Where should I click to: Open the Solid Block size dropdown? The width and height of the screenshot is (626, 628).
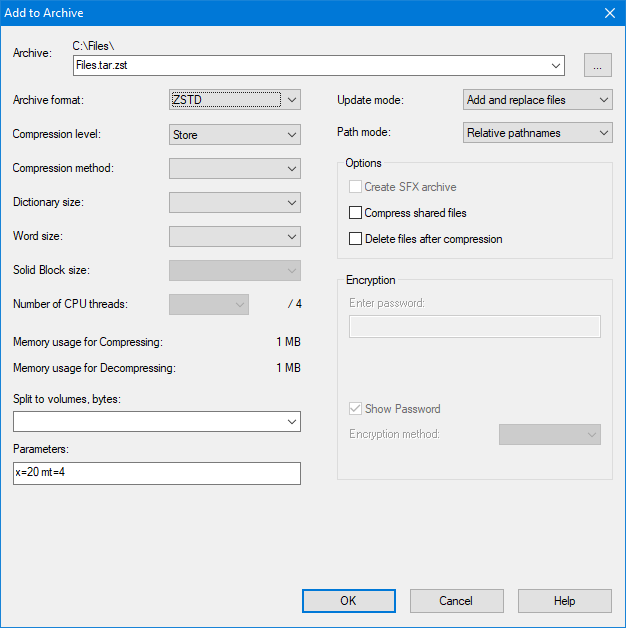tap(235, 271)
